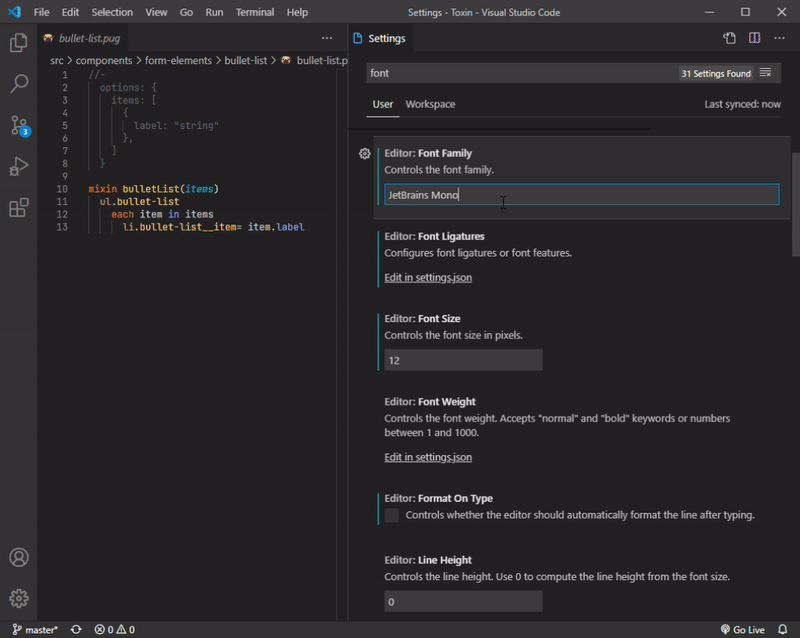
Task: Click the VS Code logo icon
Action: click(x=14, y=12)
